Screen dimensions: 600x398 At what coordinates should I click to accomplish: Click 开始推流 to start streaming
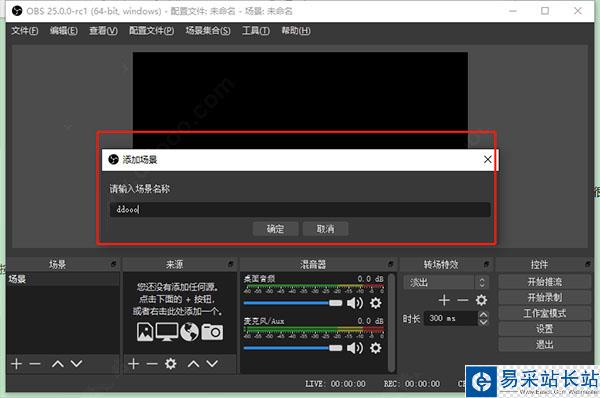(545, 282)
